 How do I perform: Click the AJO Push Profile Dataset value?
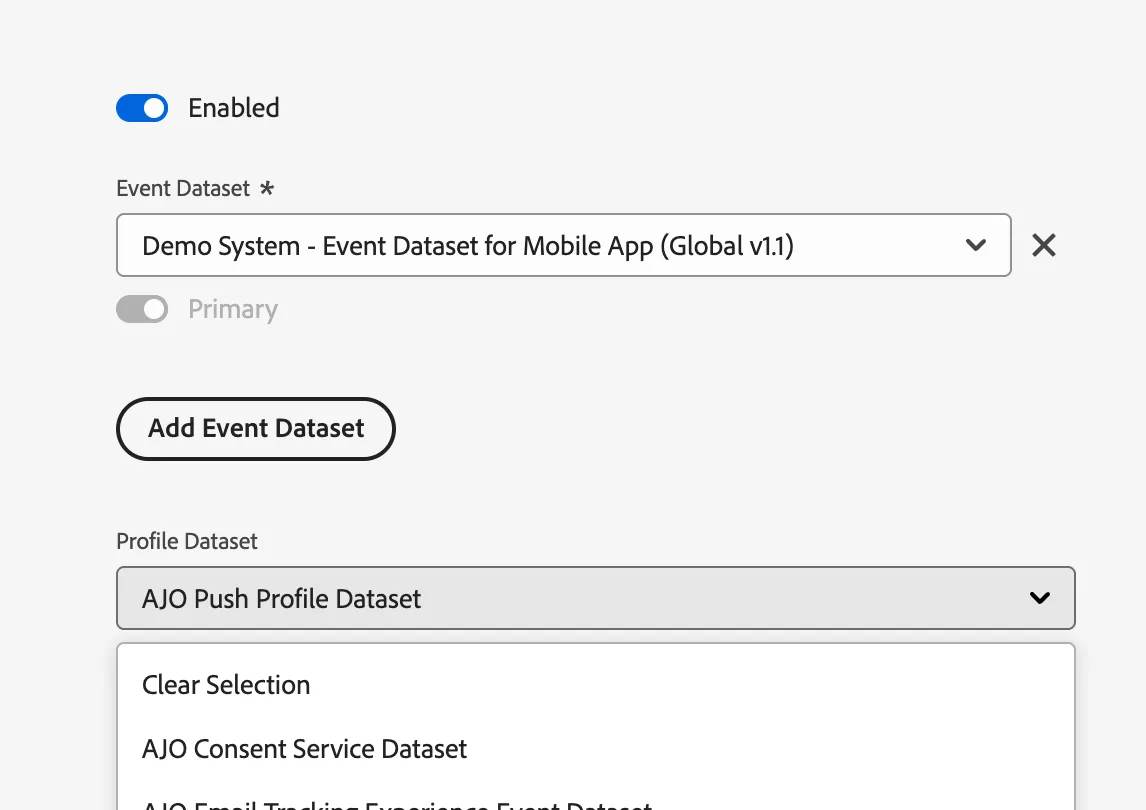pyautogui.click(x=281, y=599)
